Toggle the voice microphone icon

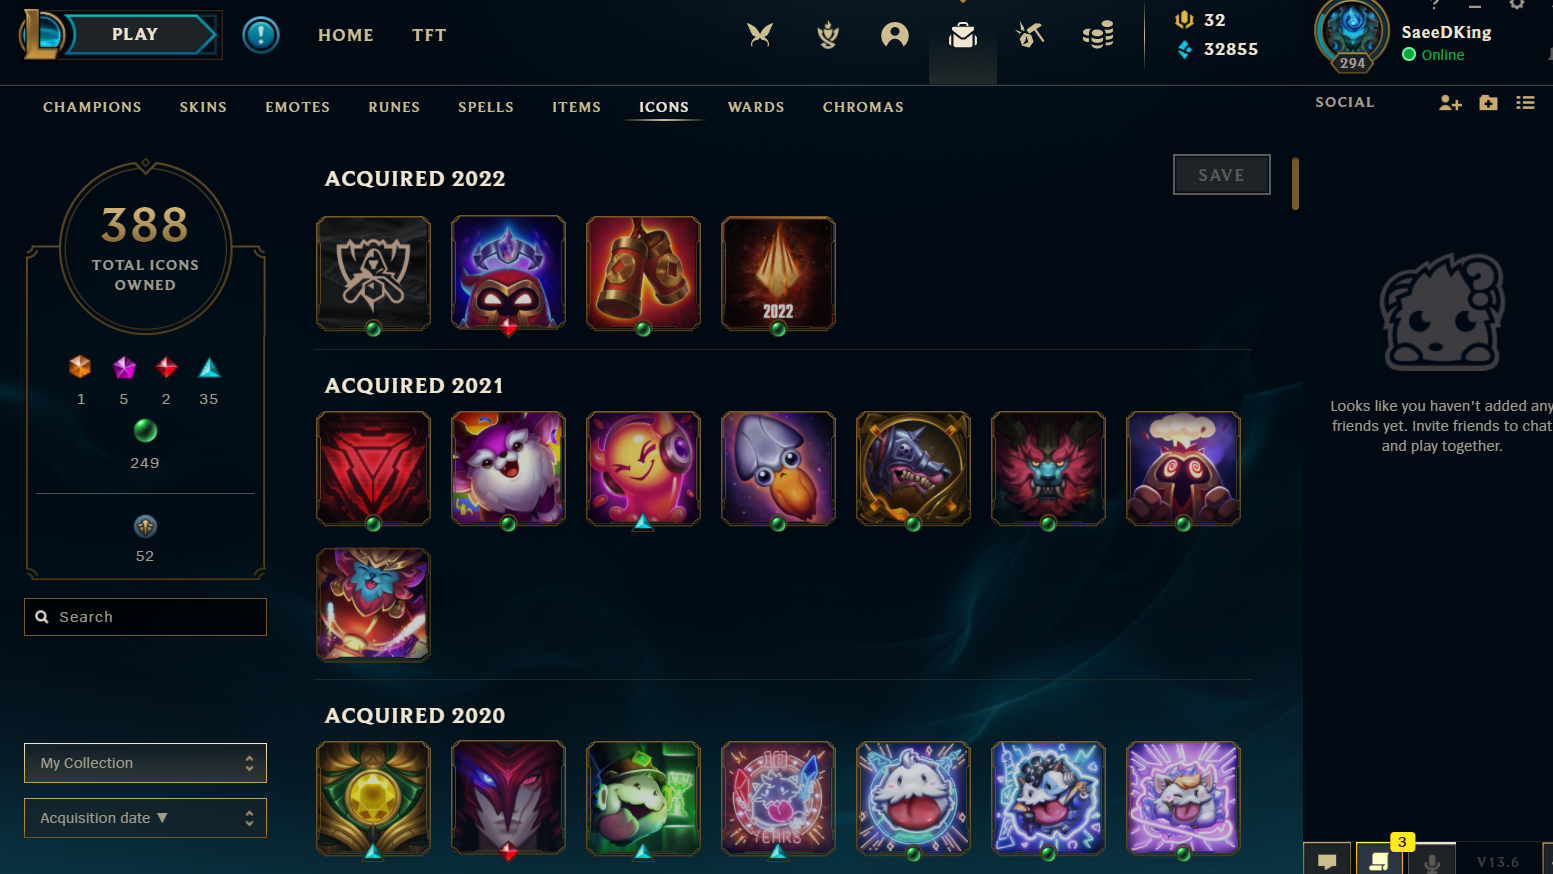coord(1432,861)
